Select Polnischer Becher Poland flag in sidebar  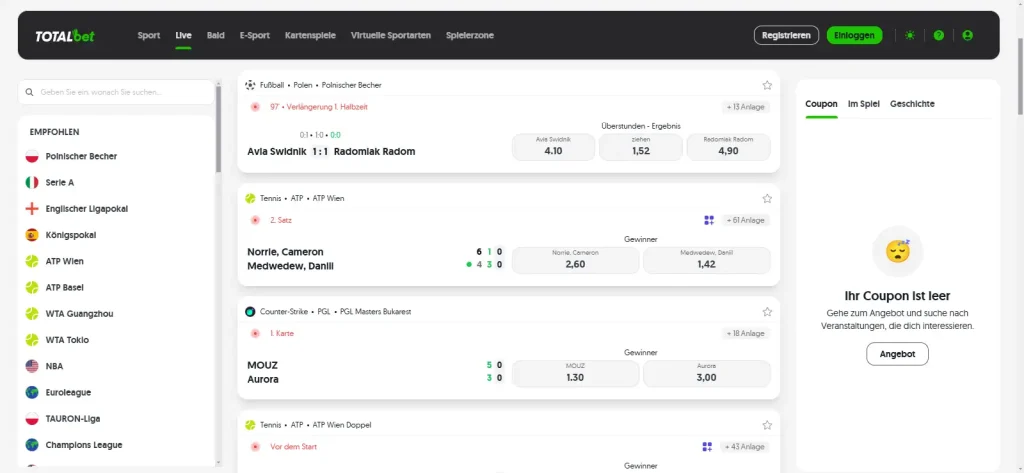(32, 156)
